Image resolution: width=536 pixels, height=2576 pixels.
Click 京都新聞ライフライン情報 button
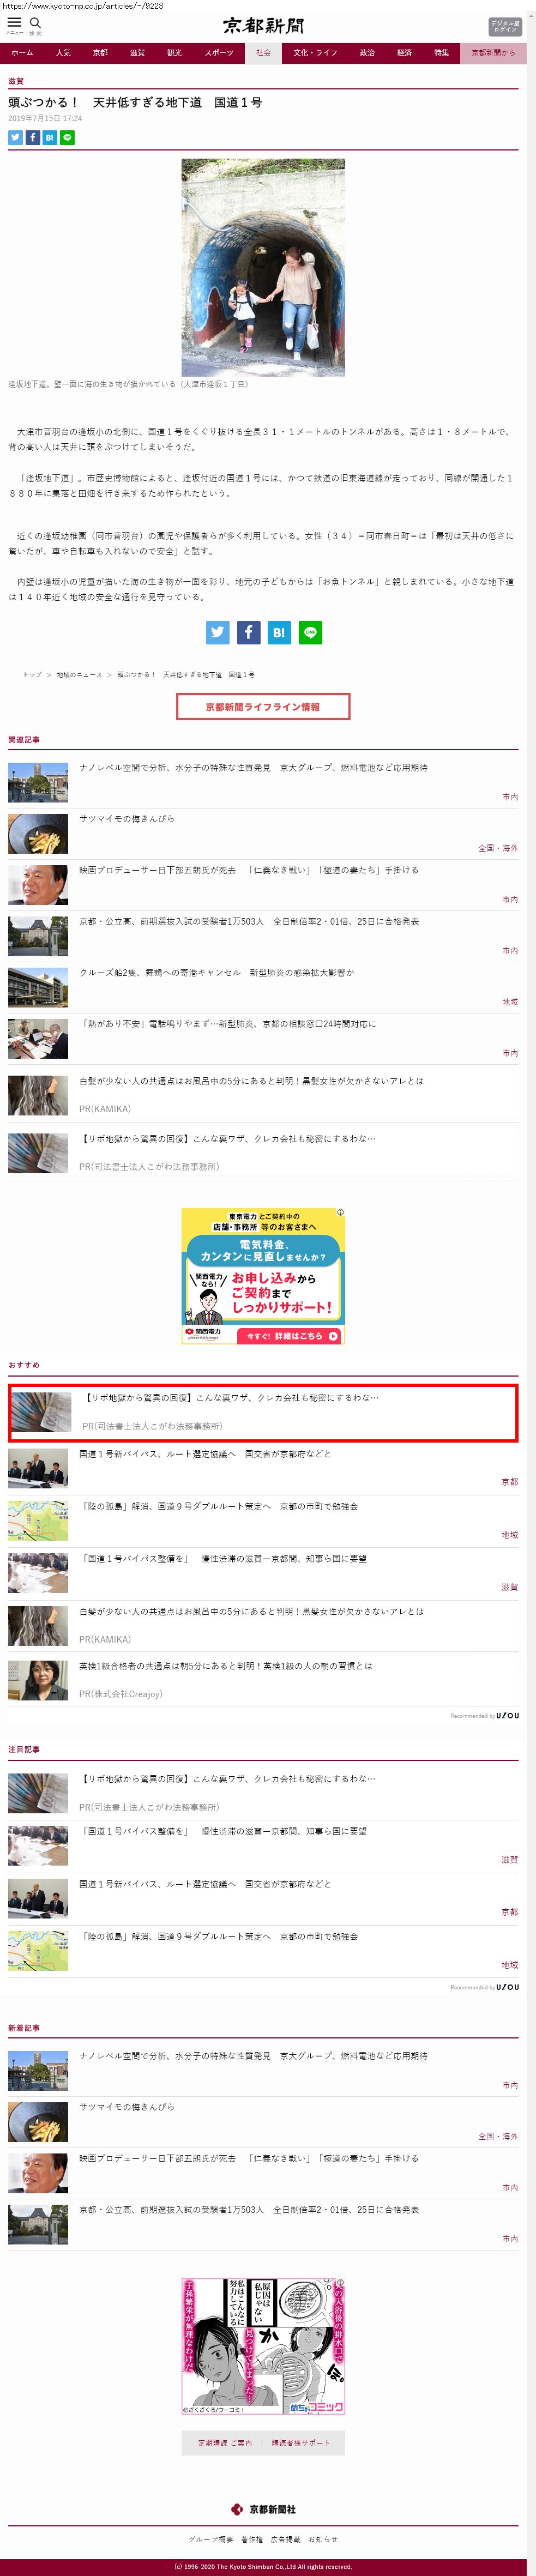pos(263,707)
